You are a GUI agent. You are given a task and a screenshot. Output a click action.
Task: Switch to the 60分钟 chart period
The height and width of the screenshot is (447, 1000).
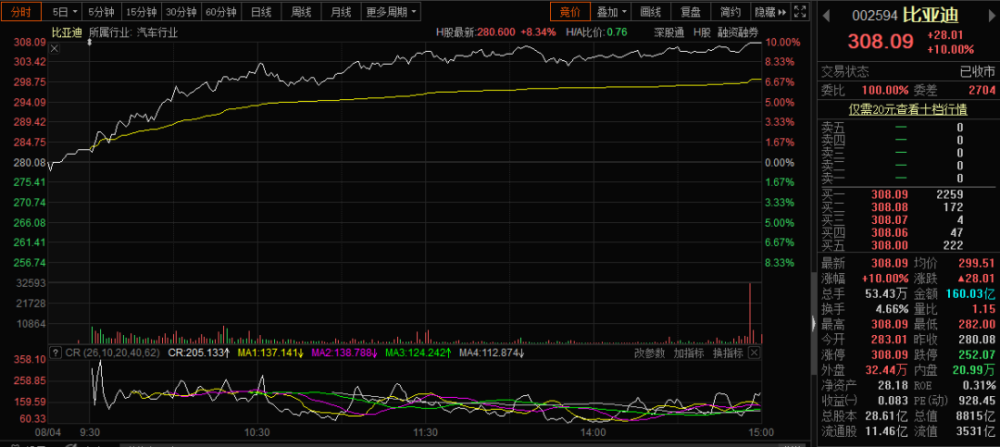tap(221, 11)
